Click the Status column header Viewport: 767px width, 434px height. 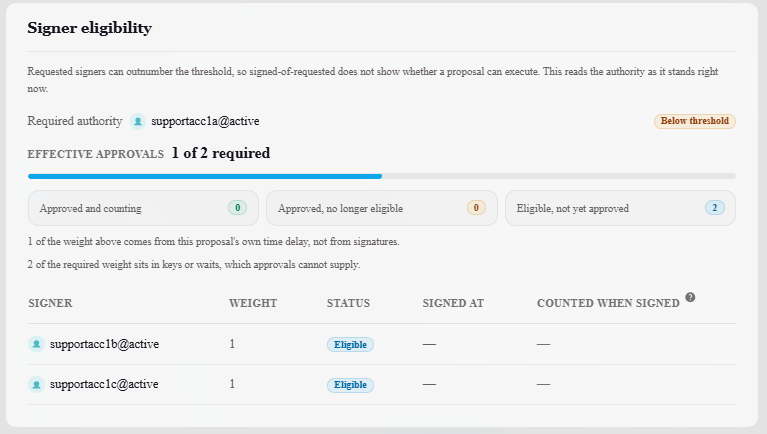(x=348, y=303)
